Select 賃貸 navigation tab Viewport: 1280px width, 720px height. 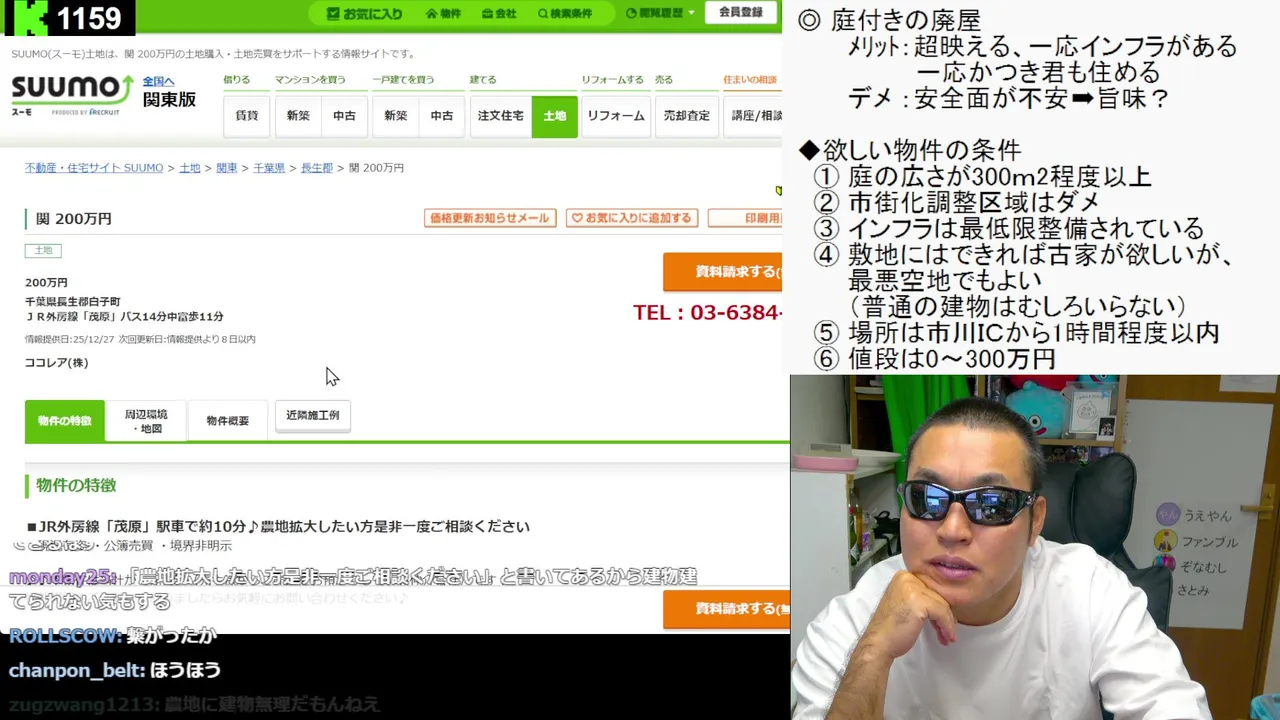point(247,116)
